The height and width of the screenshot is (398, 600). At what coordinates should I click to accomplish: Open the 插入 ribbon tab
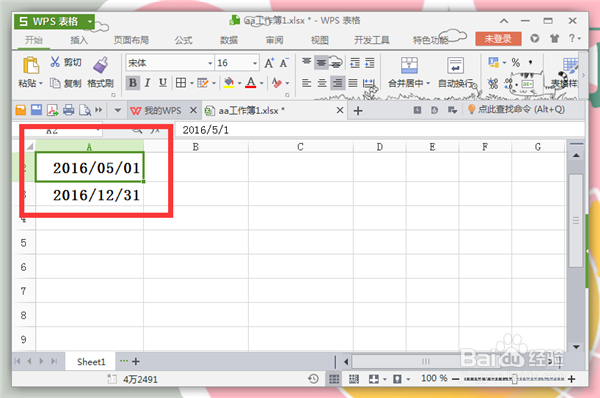click(x=79, y=40)
